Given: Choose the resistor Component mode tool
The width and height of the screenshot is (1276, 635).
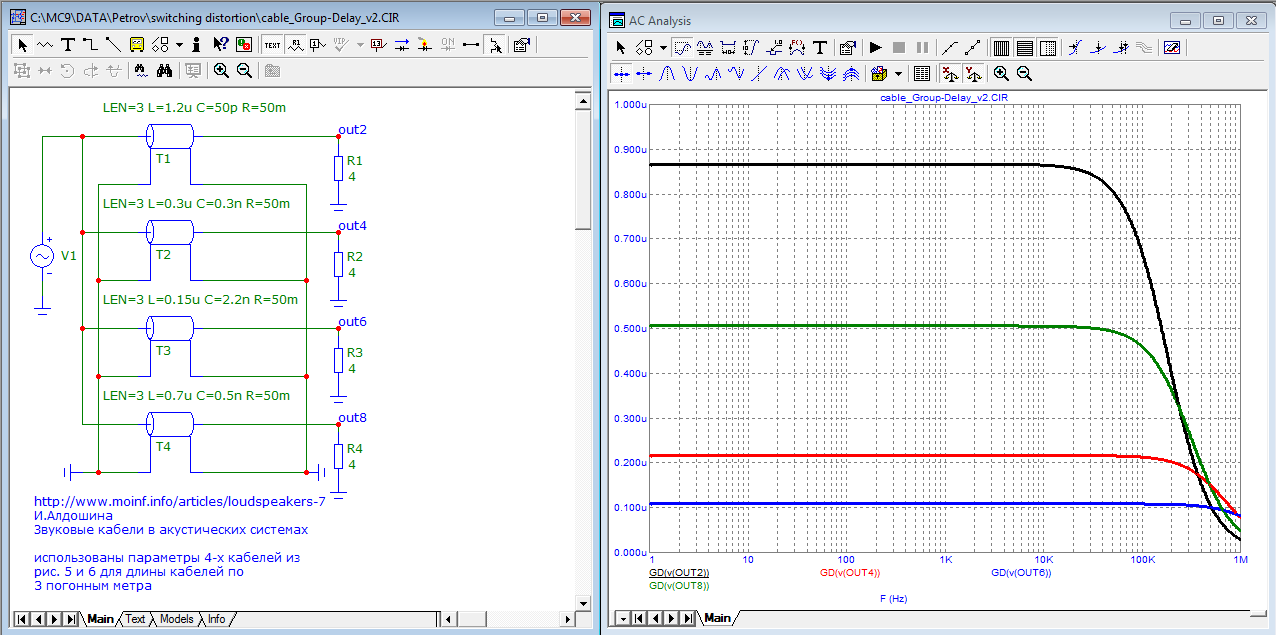Looking at the screenshot, I should point(45,44).
